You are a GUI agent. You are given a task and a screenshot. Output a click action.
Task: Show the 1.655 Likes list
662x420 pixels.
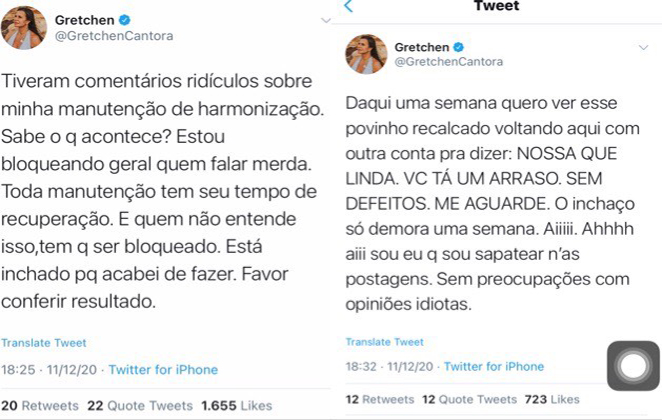point(236,404)
